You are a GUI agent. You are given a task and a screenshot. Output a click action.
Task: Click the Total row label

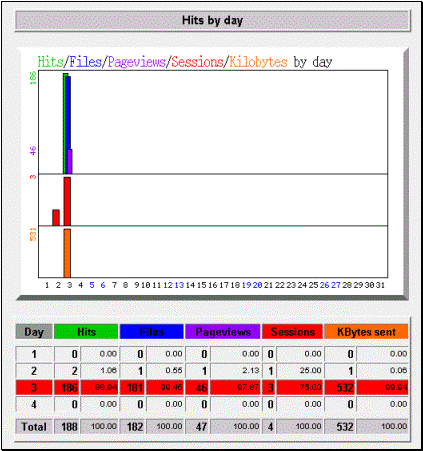pyautogui.click(x=34, y=427)
